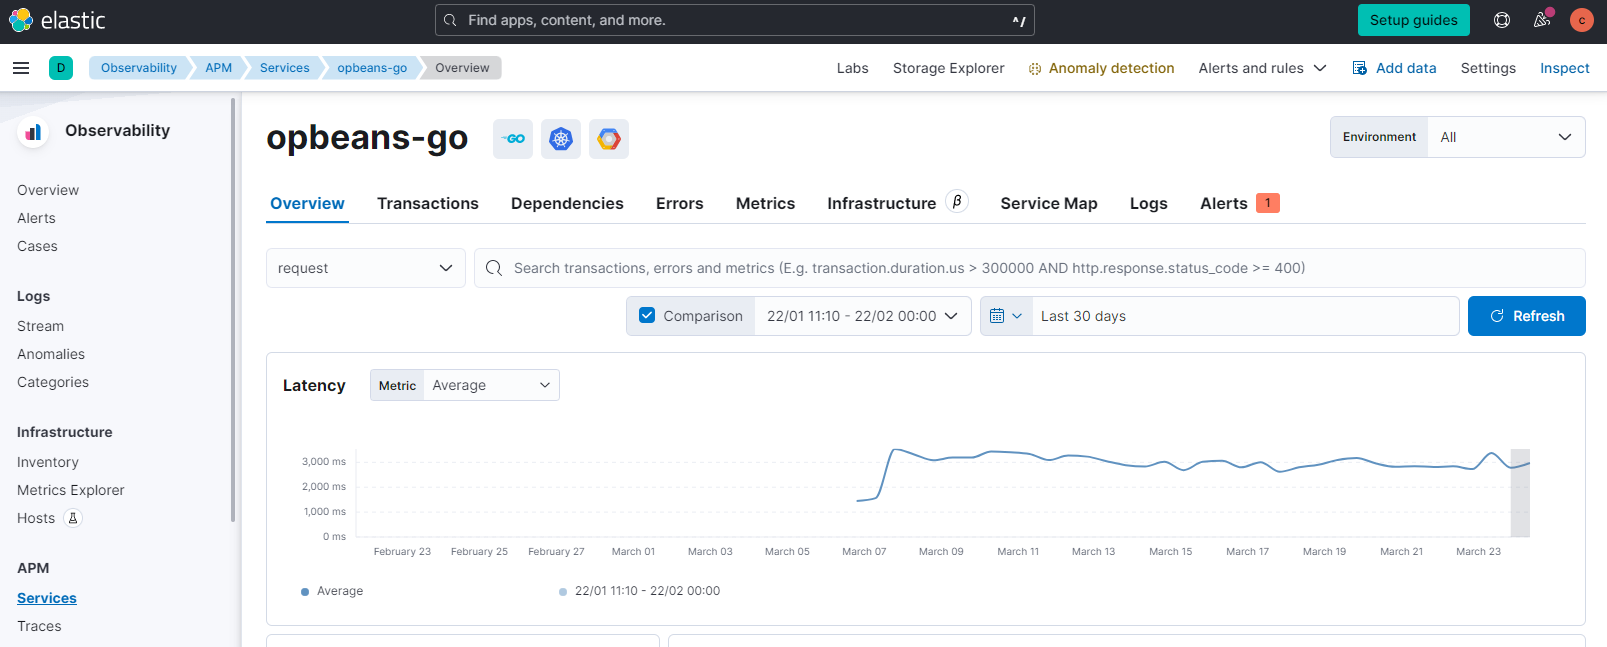Open the Service Map tab
Viewport: 1607px width, 647px height.
(1049, 203)
